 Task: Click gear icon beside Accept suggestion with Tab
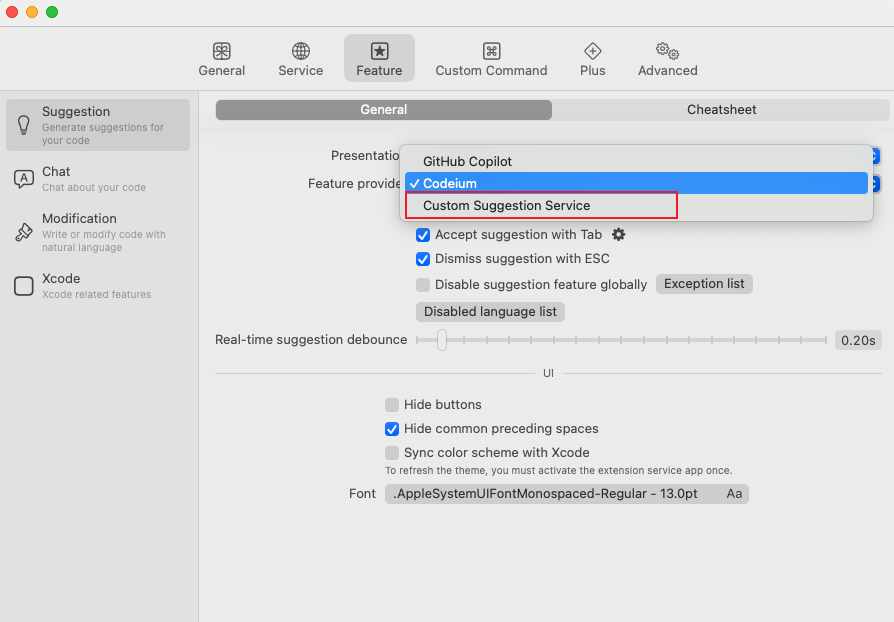pos(618,234)
